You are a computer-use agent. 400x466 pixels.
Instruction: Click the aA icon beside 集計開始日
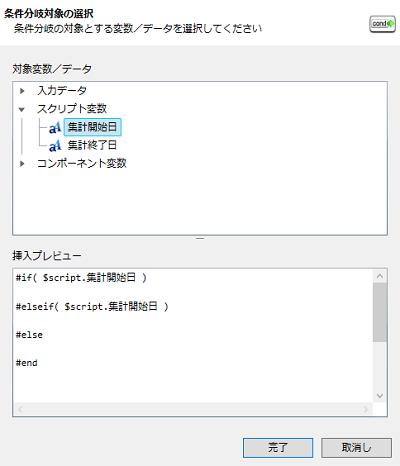(55, 127)
